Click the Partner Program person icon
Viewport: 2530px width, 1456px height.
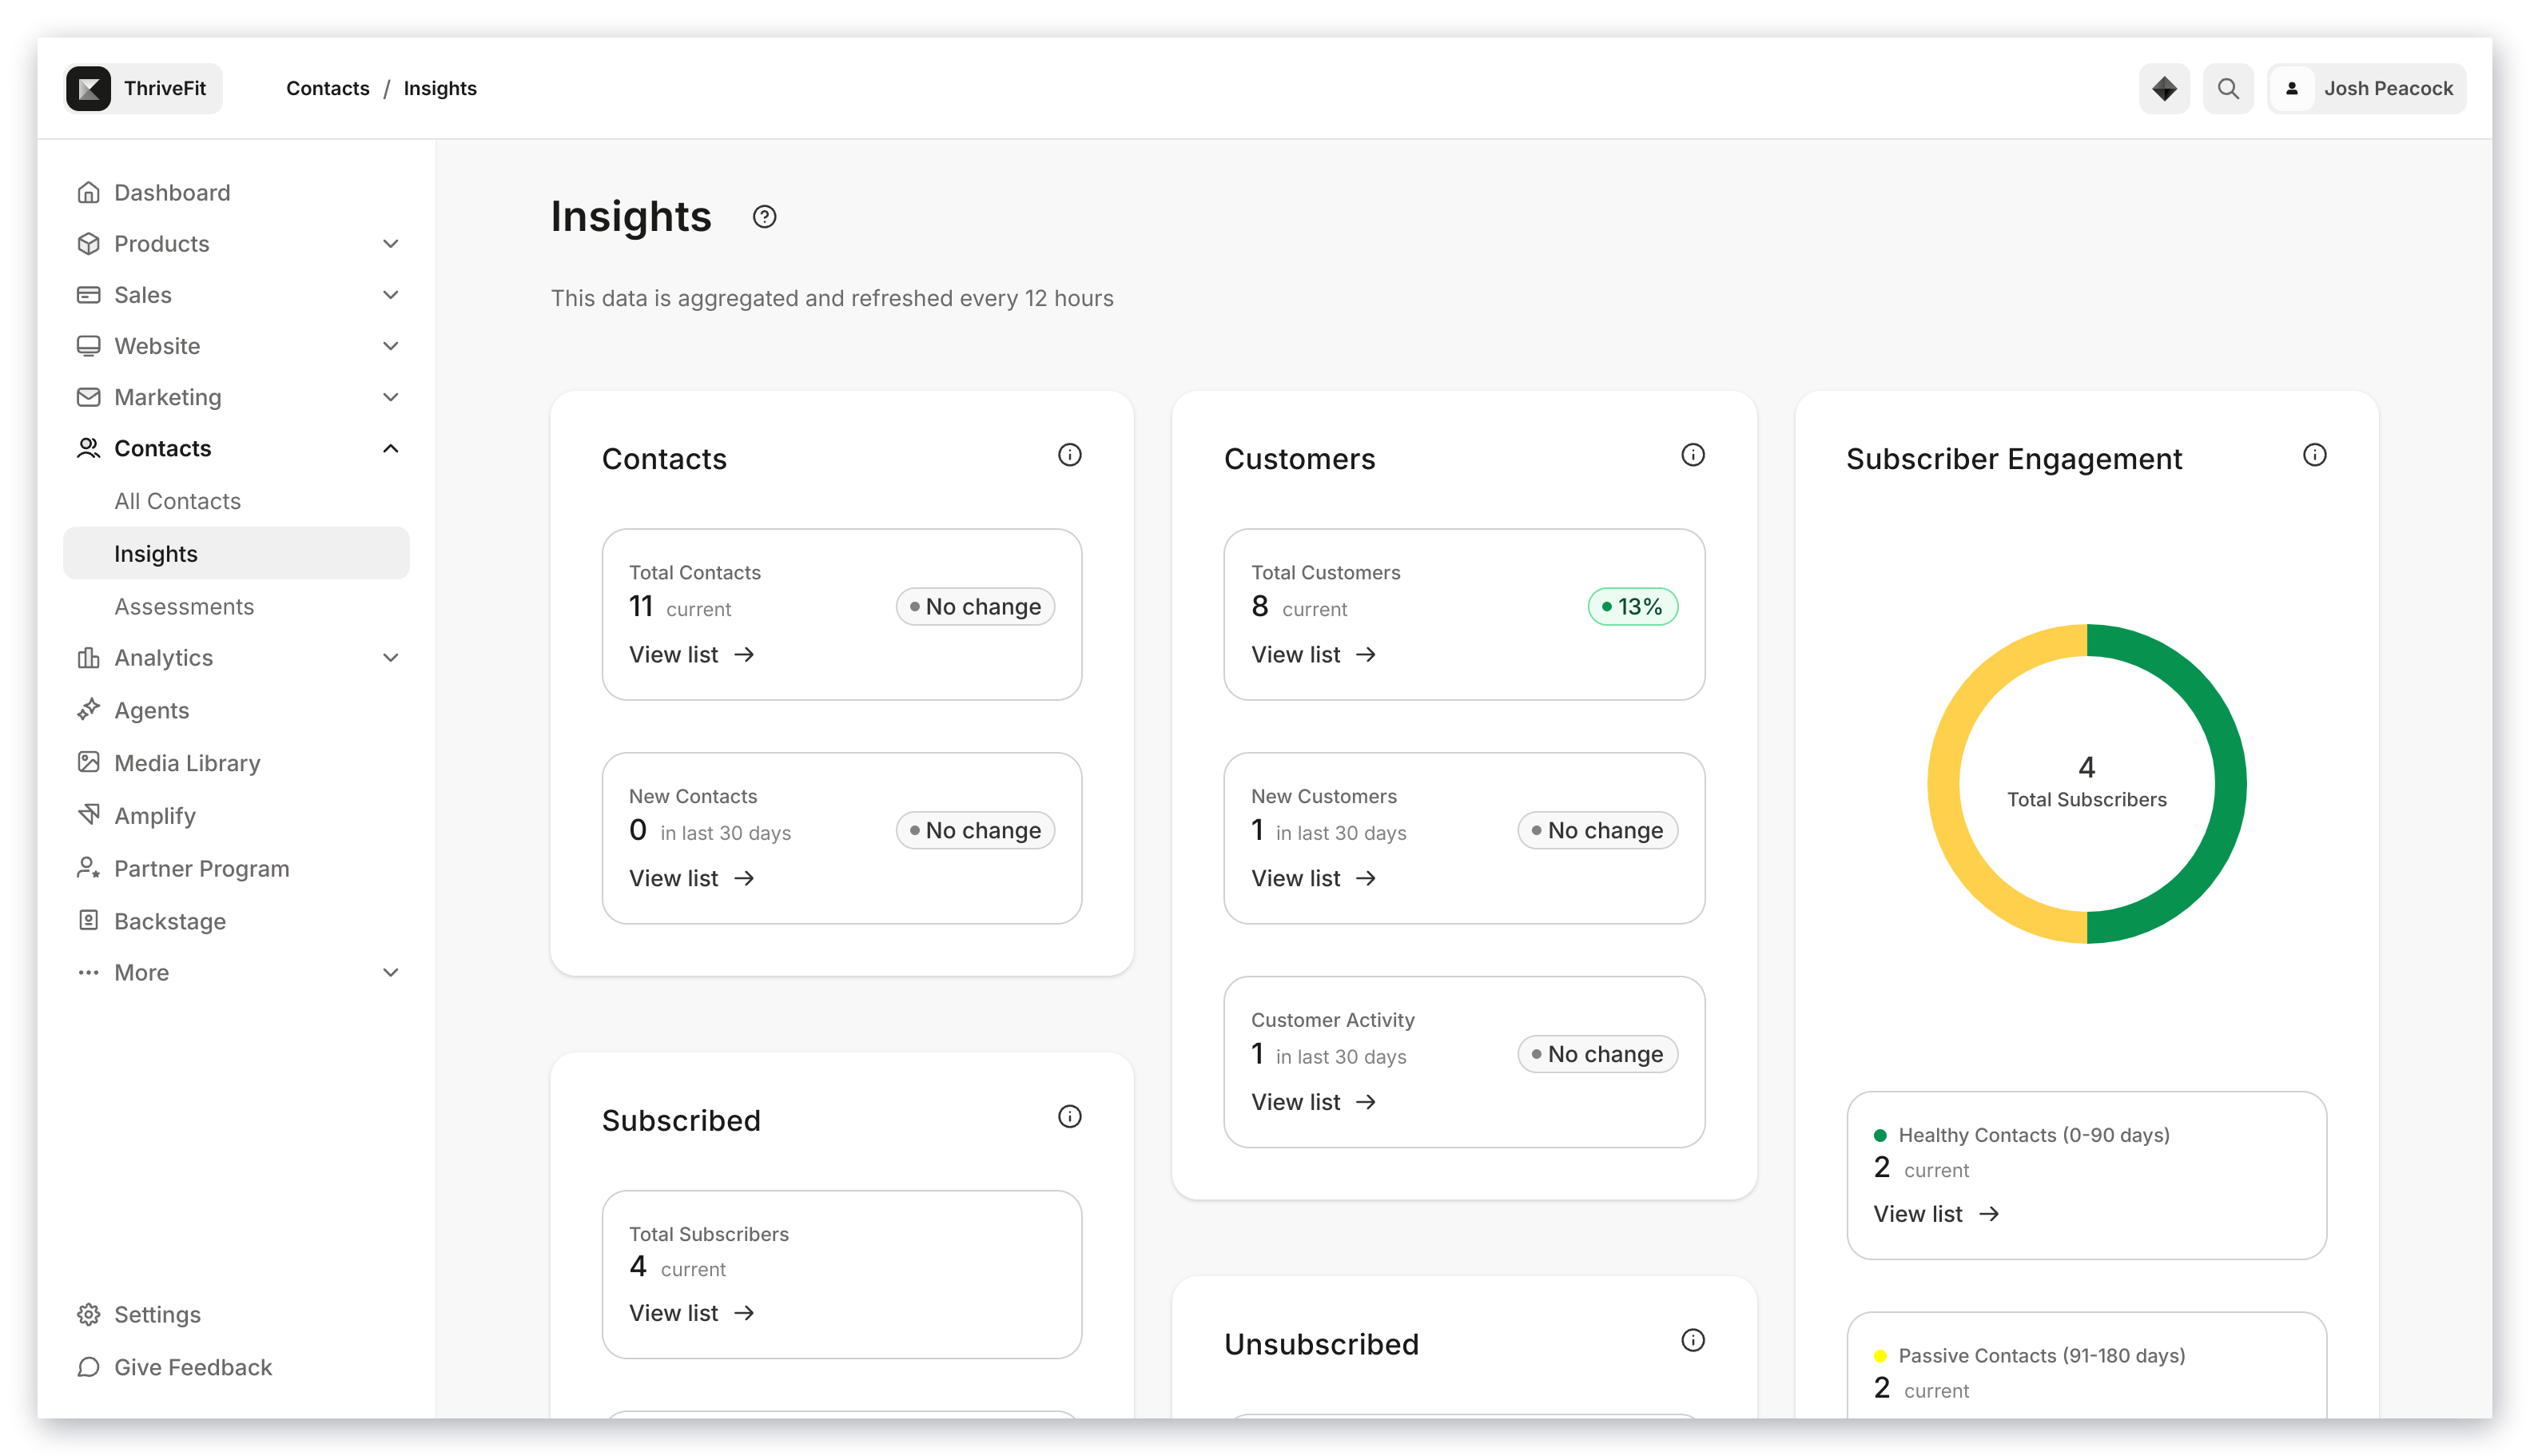tap(89, 867)
